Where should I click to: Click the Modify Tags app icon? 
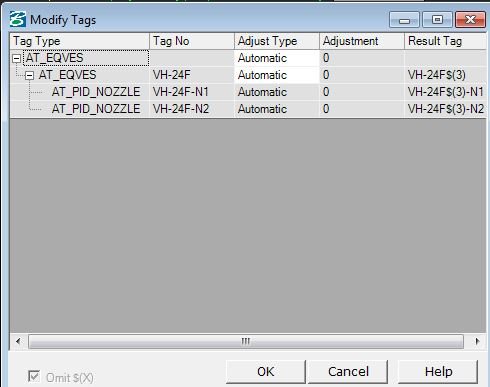[18, 19]
